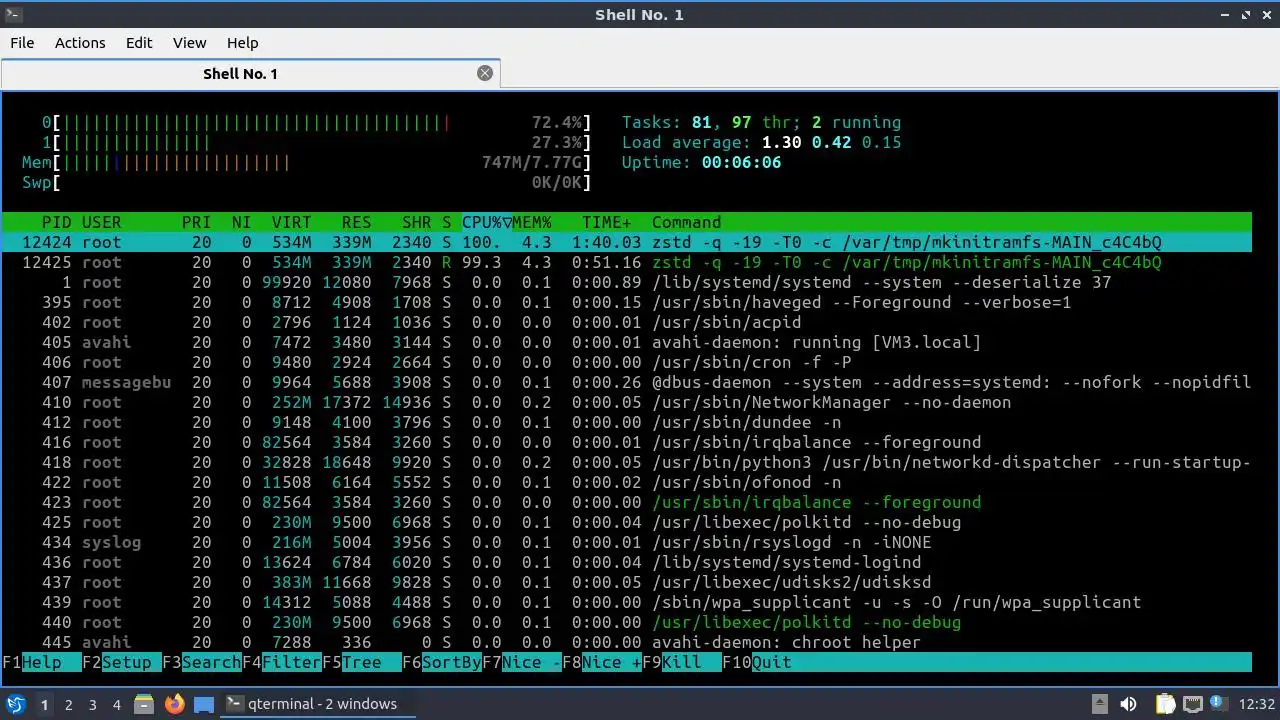Sort by the PID column header

pos(57,222)
